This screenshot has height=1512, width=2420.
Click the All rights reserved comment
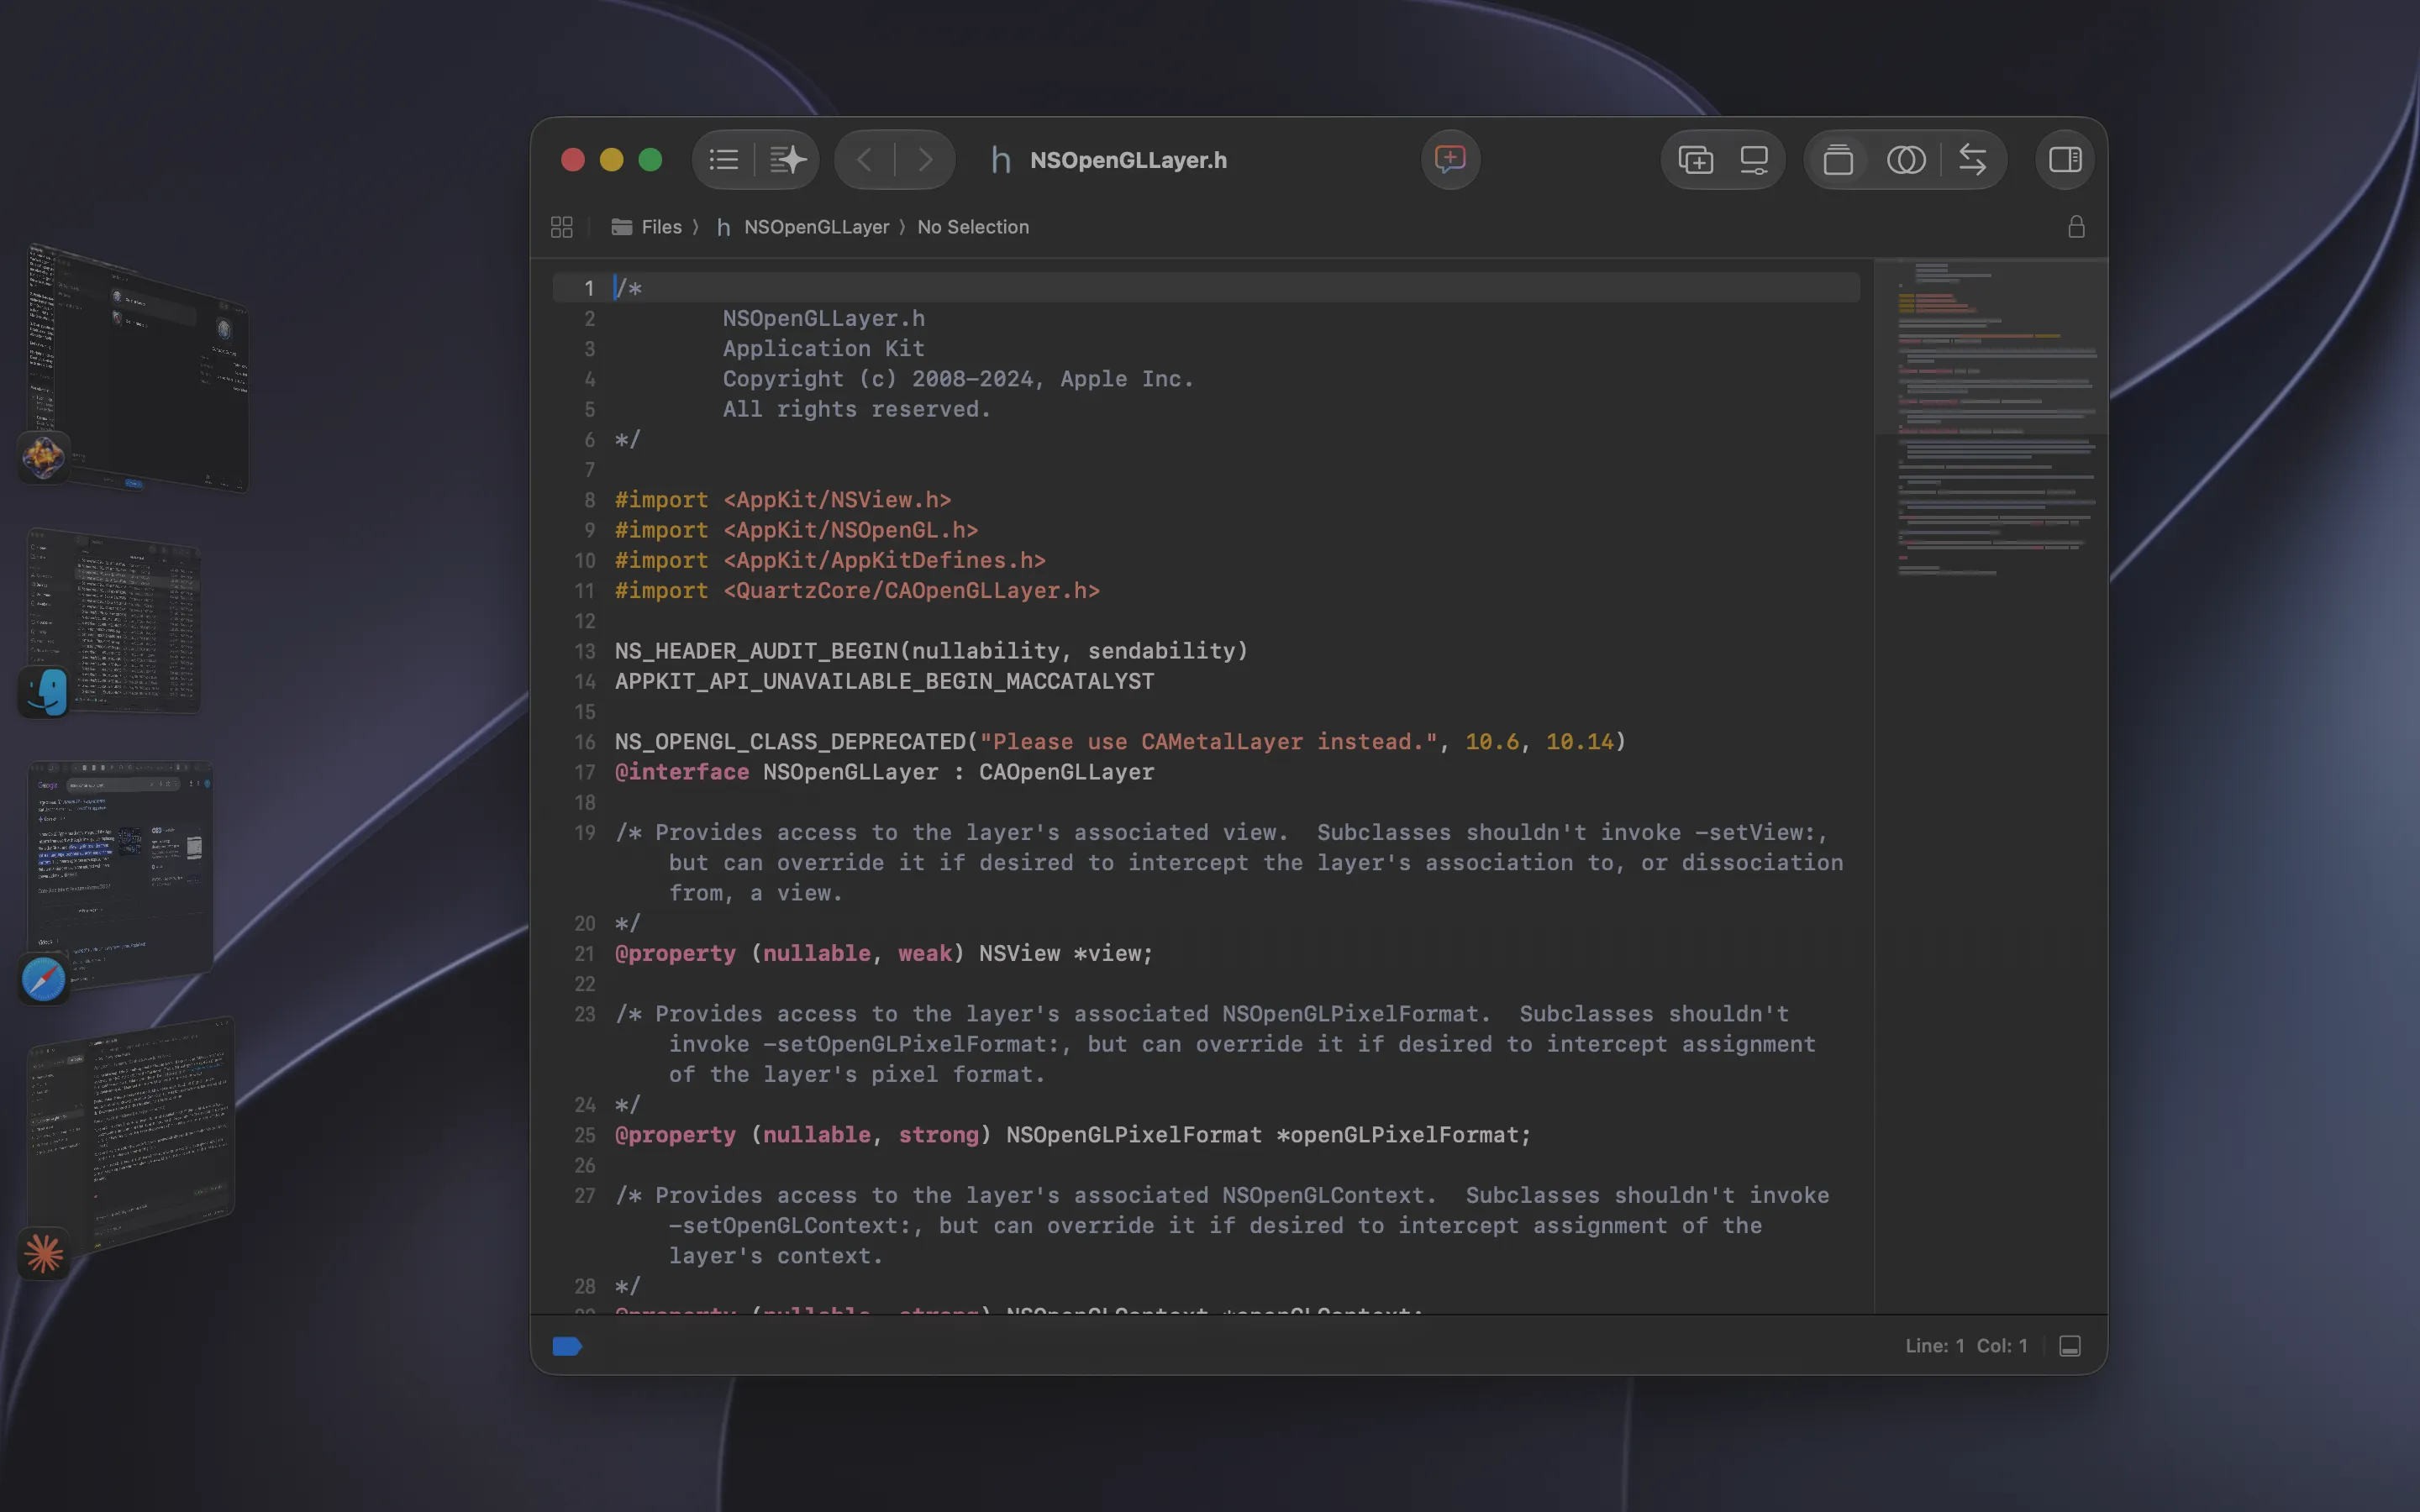pyautogui.click(x=856, y=409)
